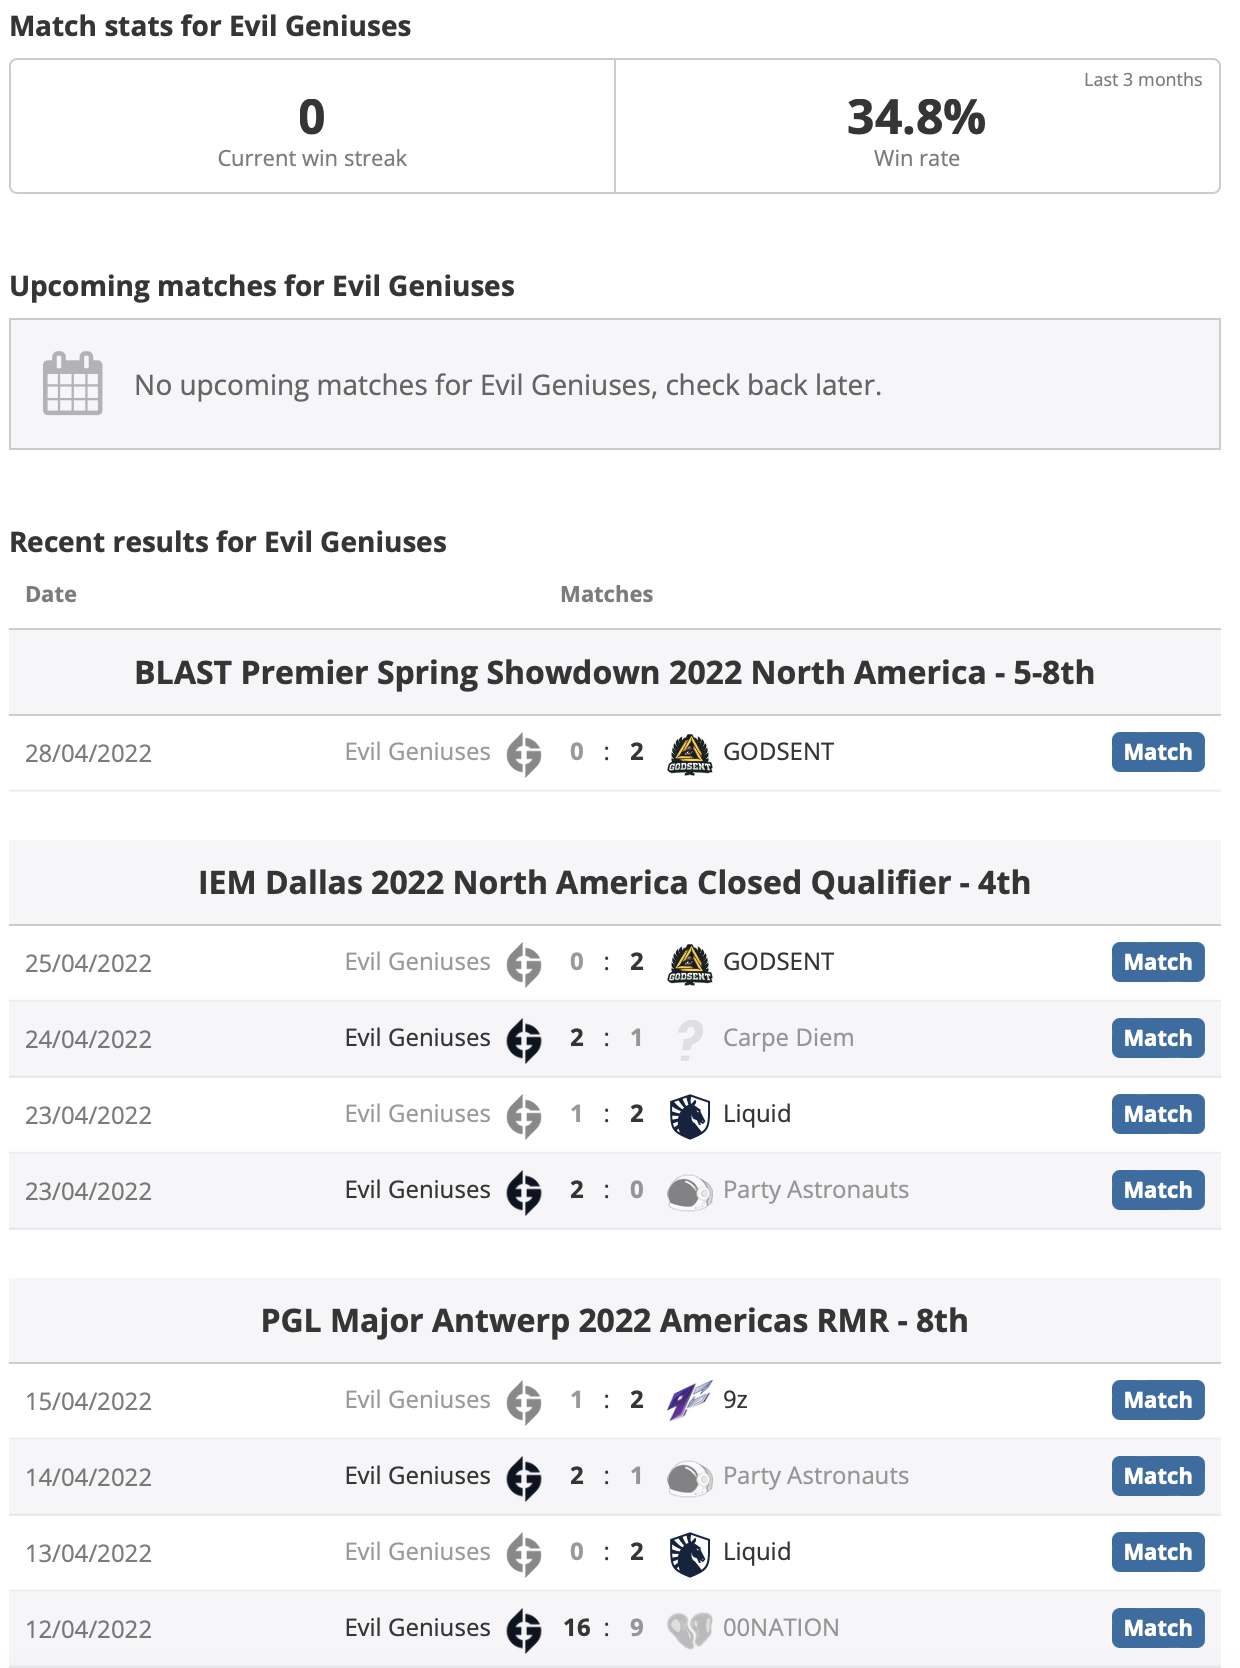The width and height of the screenshot is (1240, 1668).
Task: Open Match button for 00NATION game
Action: (x=1158, y=1628)
